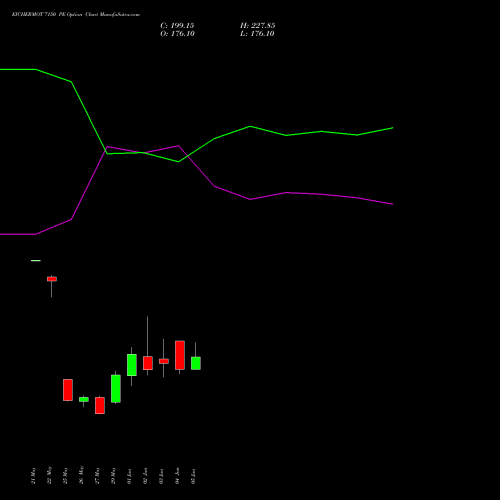Click the chart title text at top left
The image size is (500, 500).
click(x=76, y=14)
